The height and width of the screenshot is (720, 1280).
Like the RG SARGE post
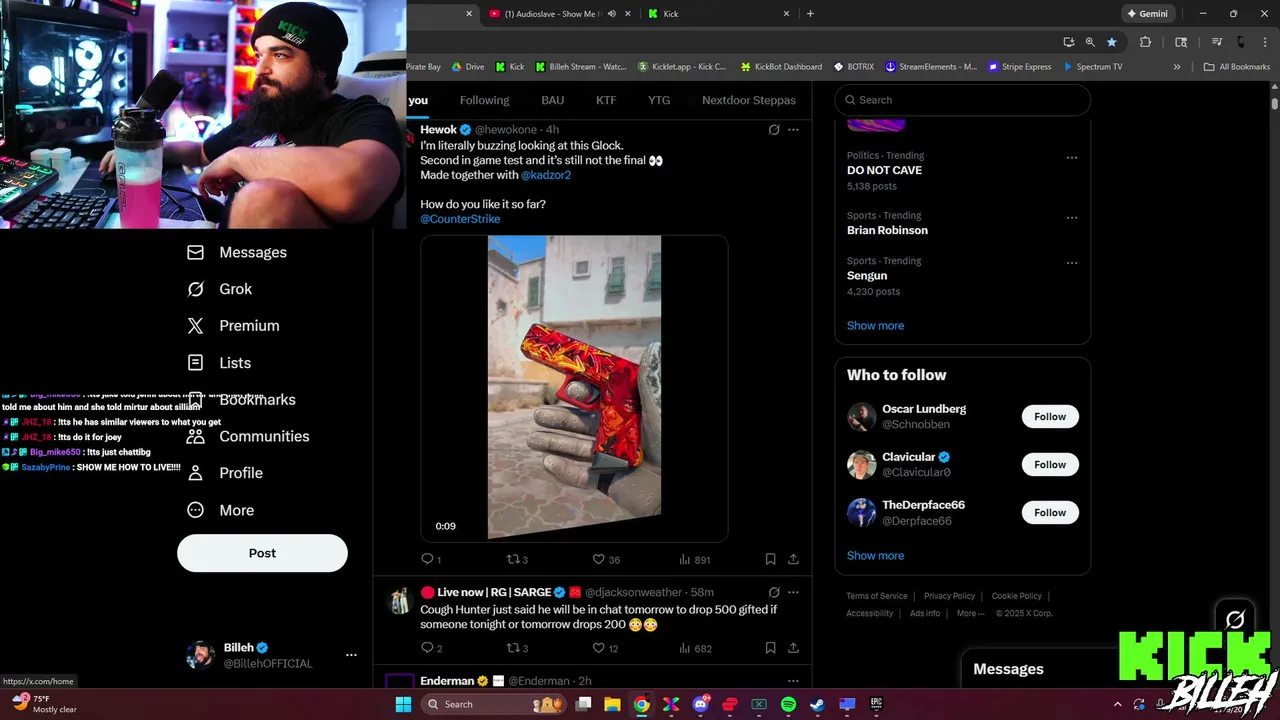(606, 648)
